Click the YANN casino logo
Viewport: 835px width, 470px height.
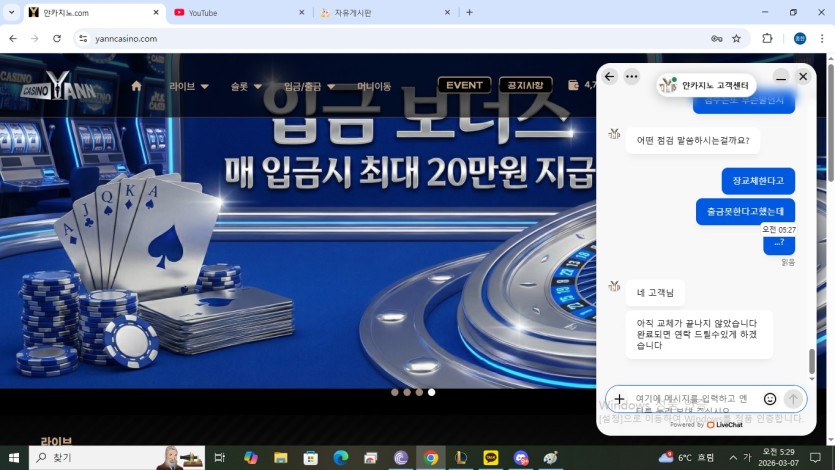click(x=60, y=86)
